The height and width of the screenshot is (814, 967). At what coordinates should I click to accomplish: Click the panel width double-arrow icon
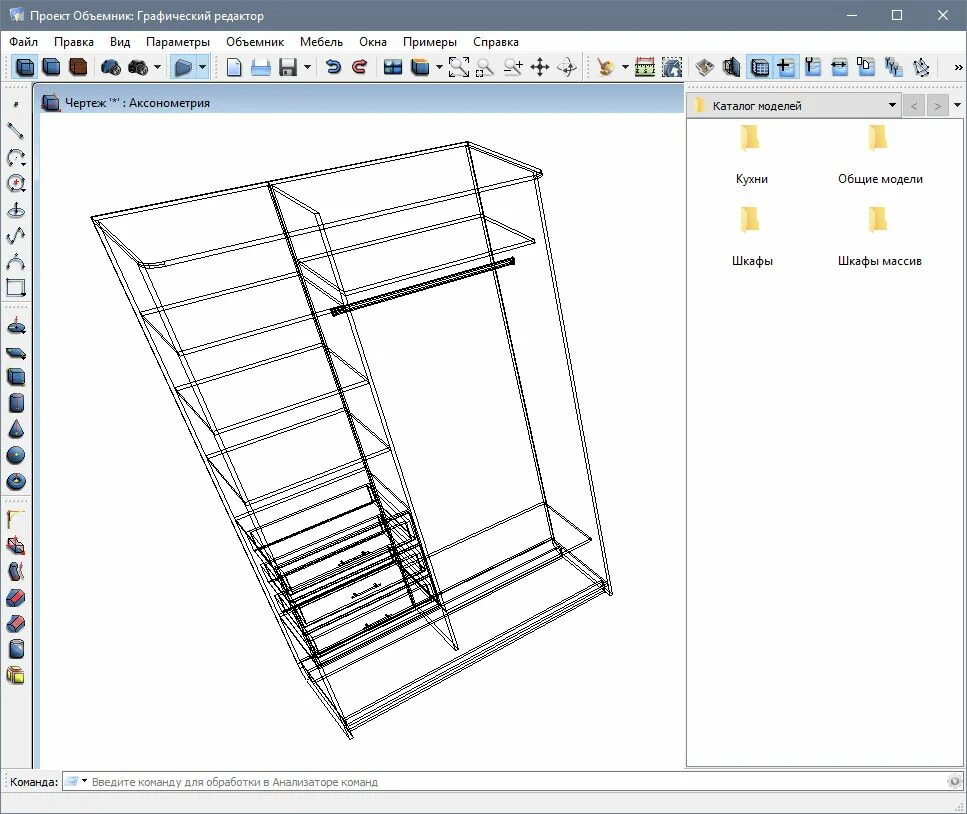839,67
